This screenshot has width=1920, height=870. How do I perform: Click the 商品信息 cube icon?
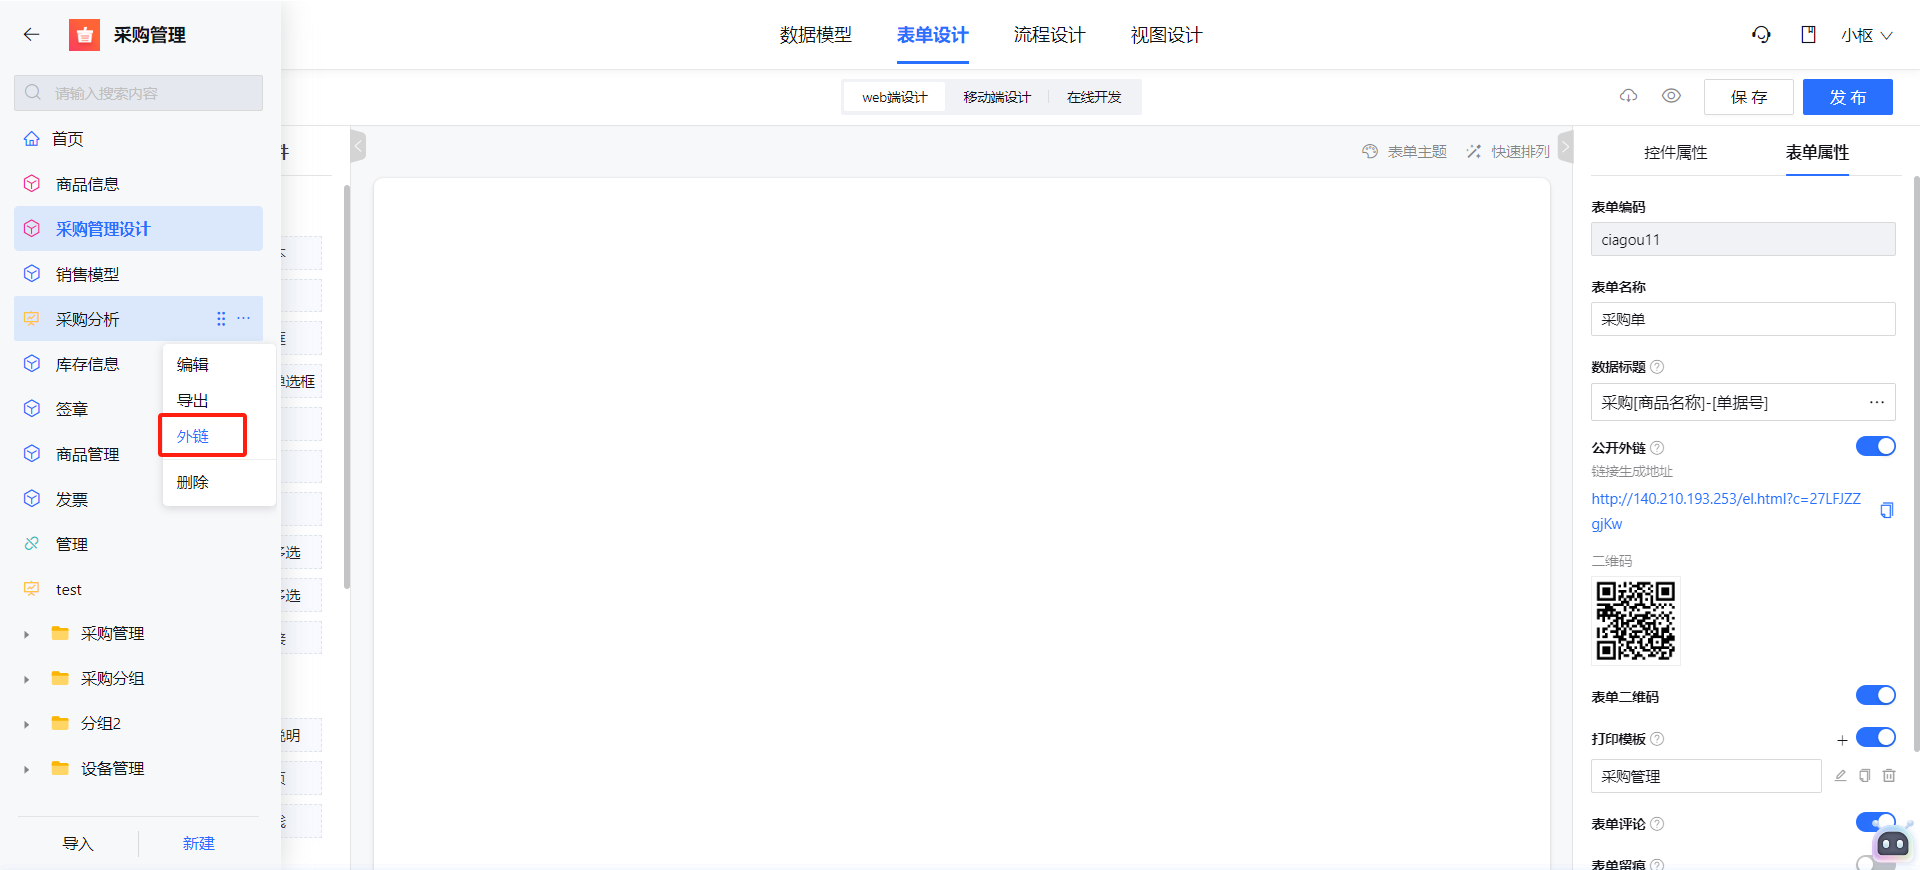(x=32, y=184)
